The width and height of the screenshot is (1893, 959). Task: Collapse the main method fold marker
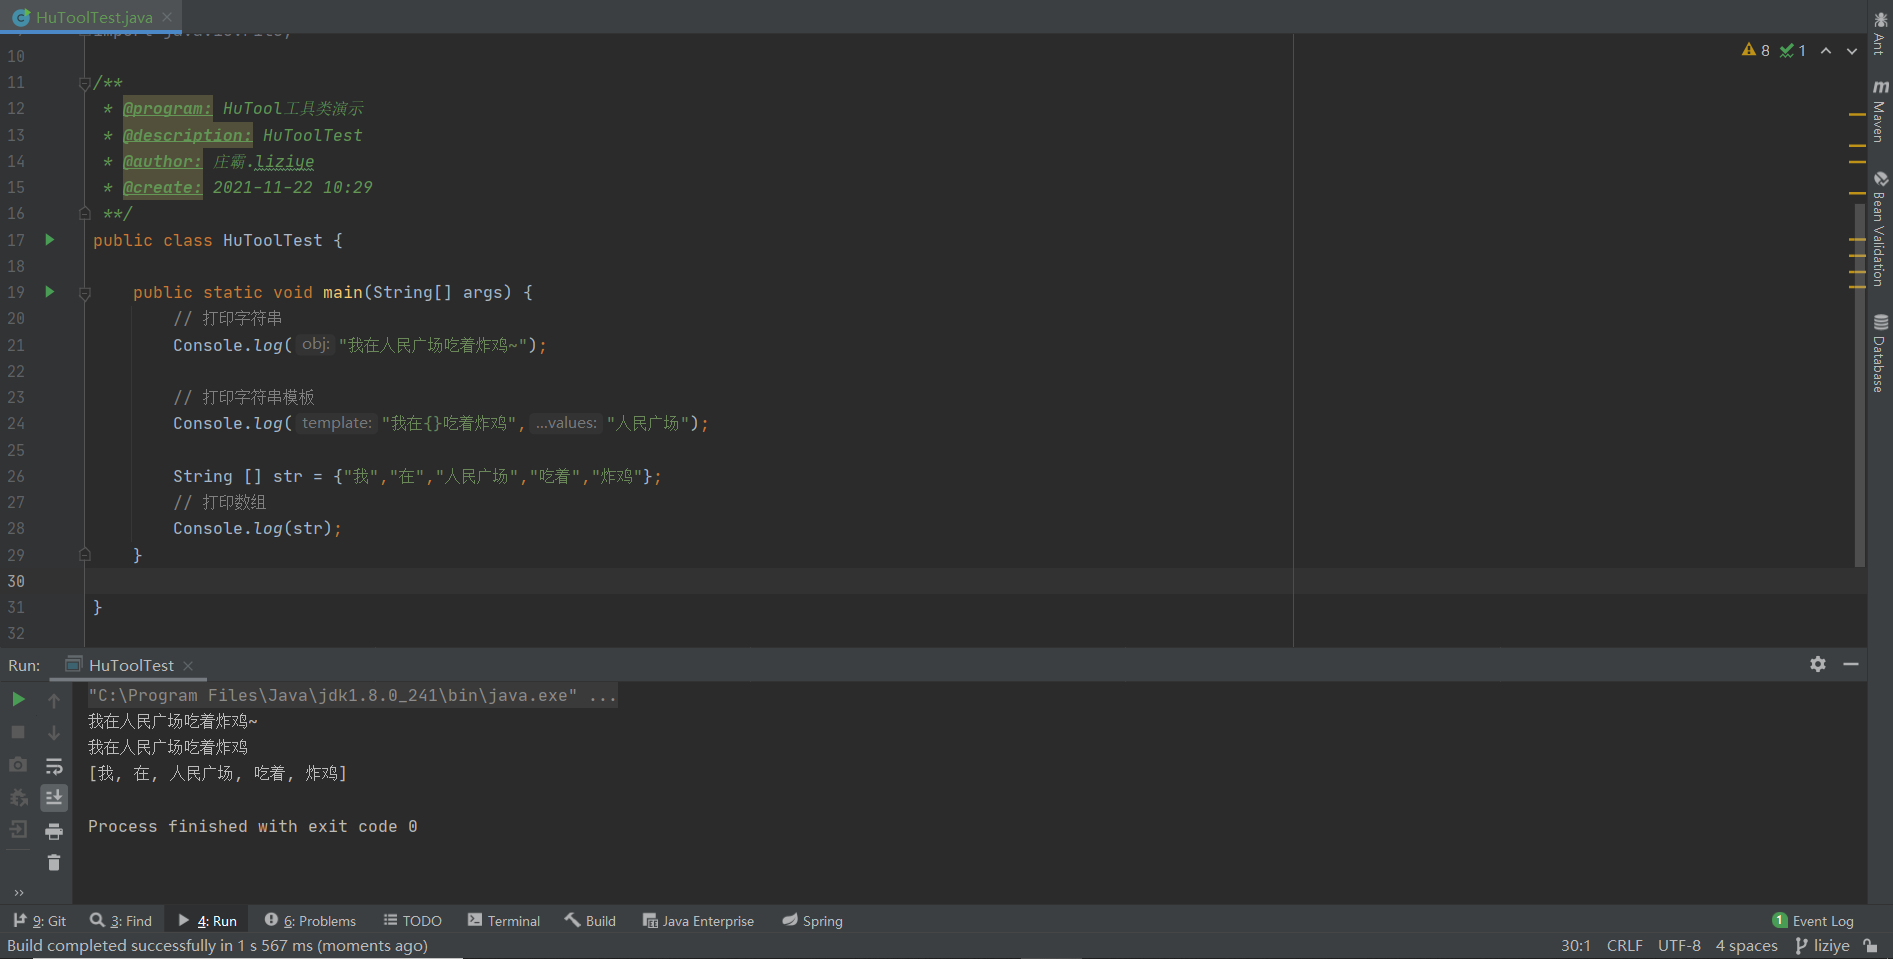[x=85, y=293]
